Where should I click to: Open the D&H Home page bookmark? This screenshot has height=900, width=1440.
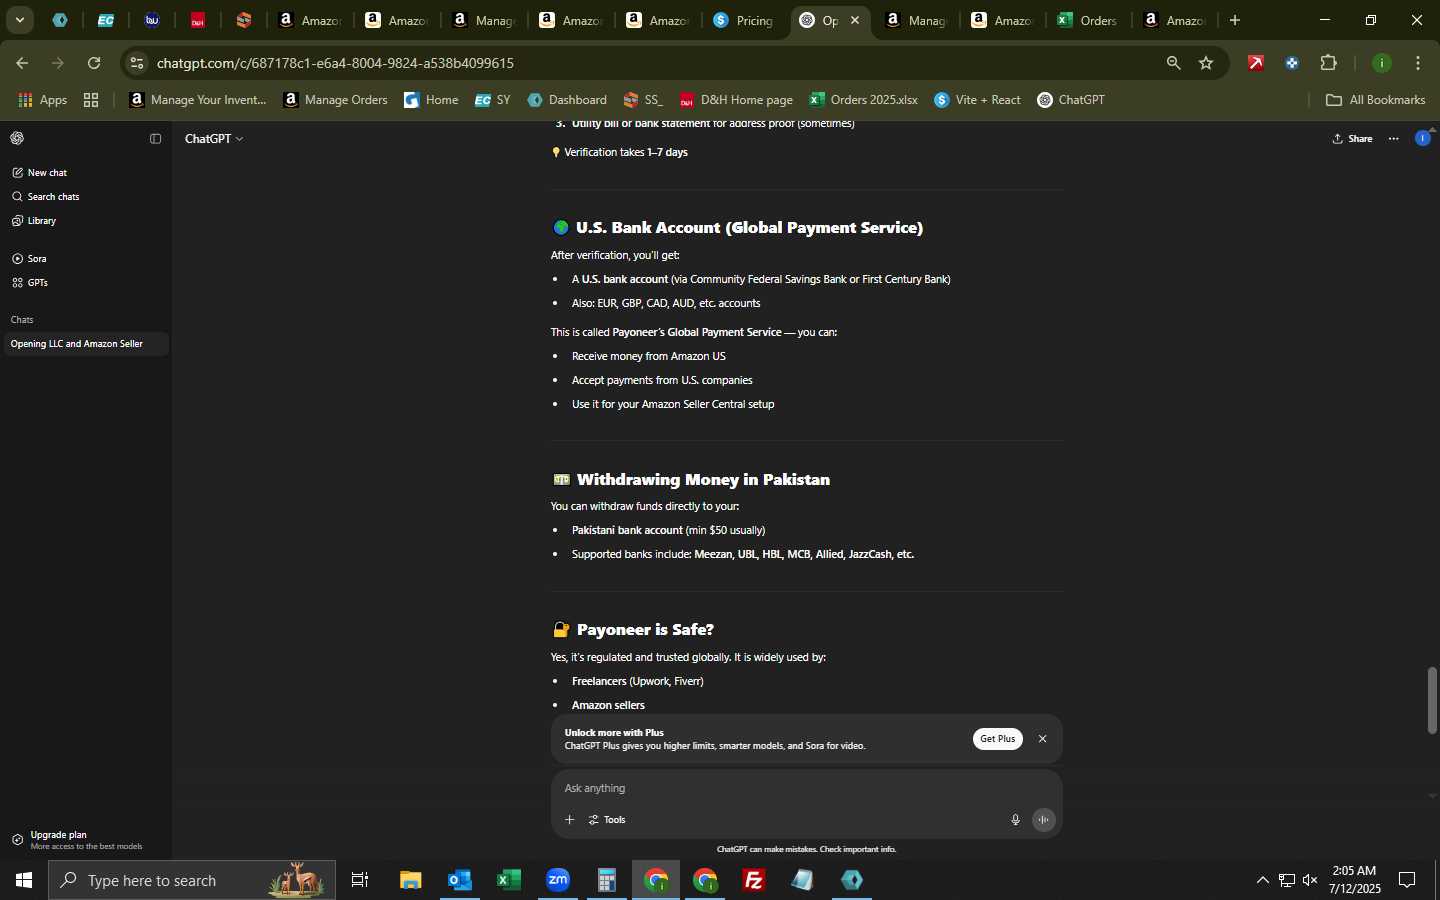click(736, 100)
